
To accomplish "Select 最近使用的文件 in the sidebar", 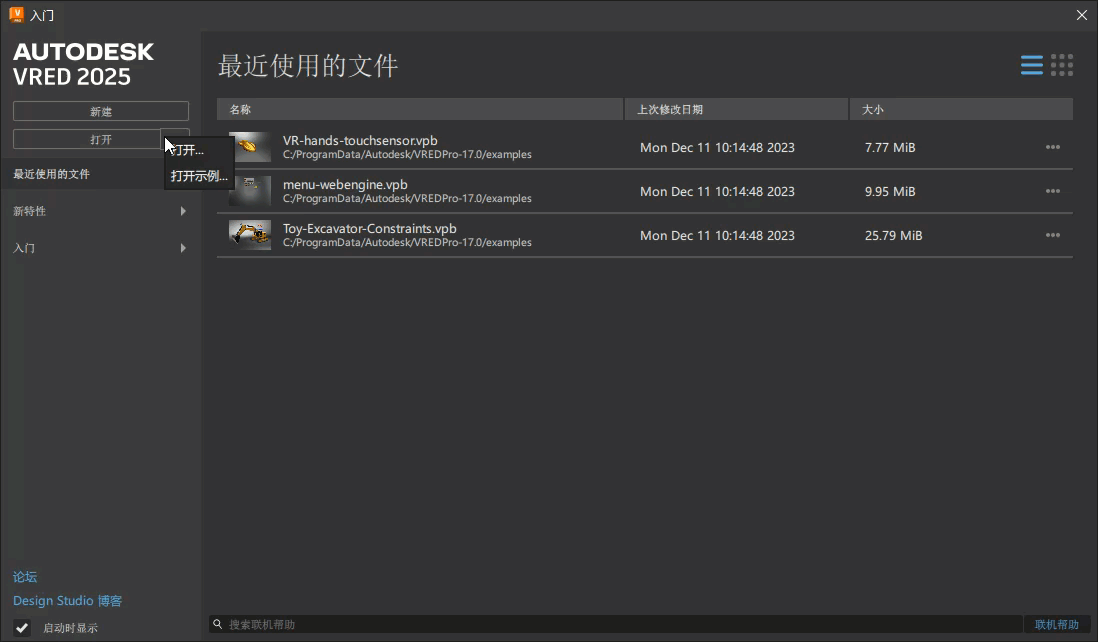I will 51,174.
